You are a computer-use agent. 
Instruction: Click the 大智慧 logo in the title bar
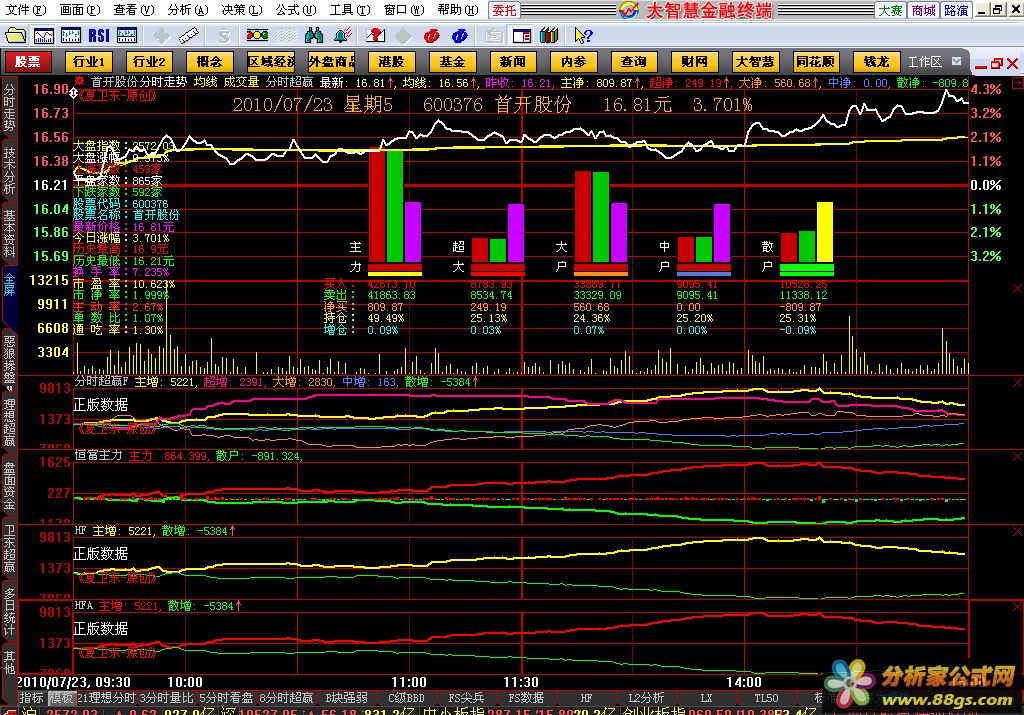(x=629, y=10)
